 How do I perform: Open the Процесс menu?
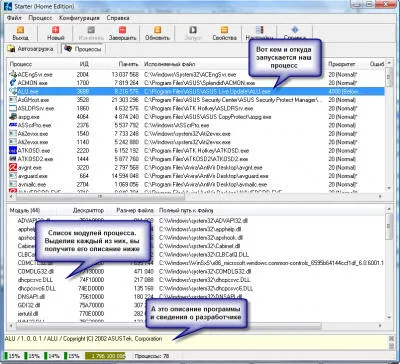tap(40, 18)
